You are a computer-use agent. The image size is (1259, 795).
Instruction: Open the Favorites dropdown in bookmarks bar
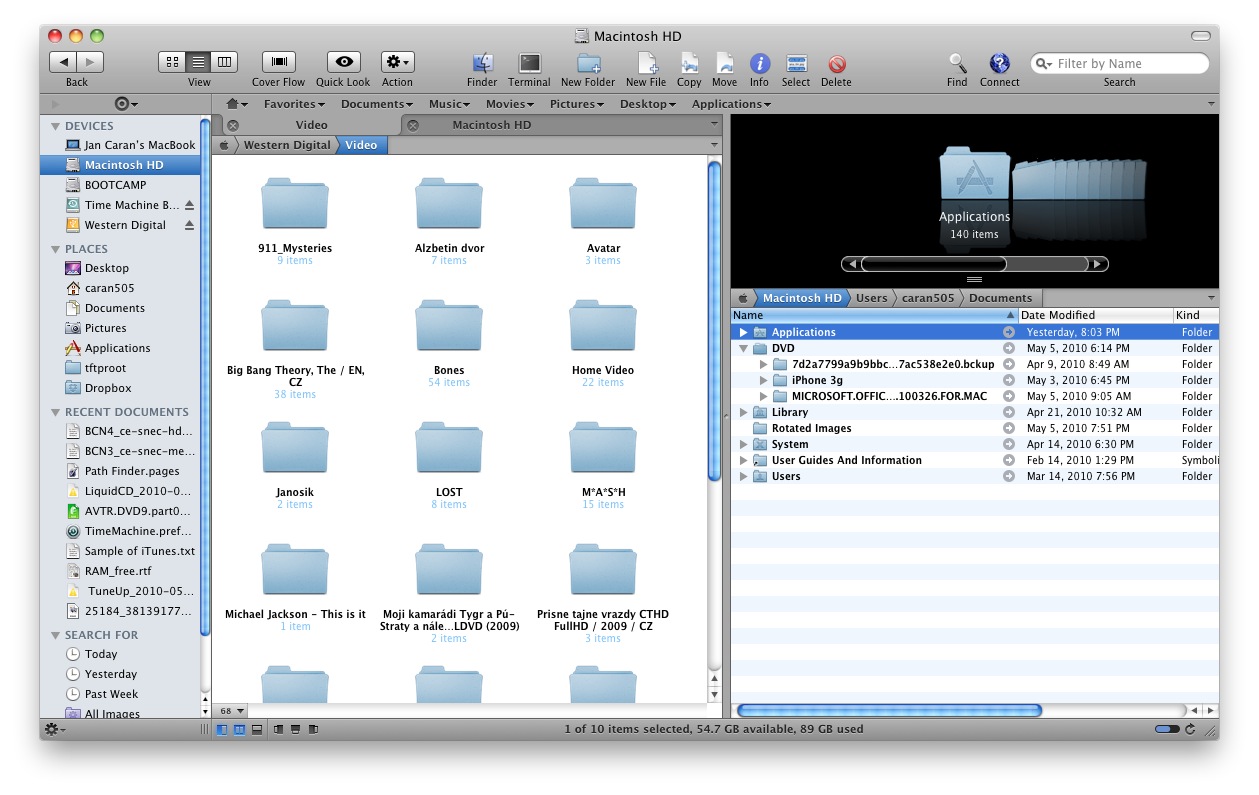pyautogui.click(x=294, y=104)
